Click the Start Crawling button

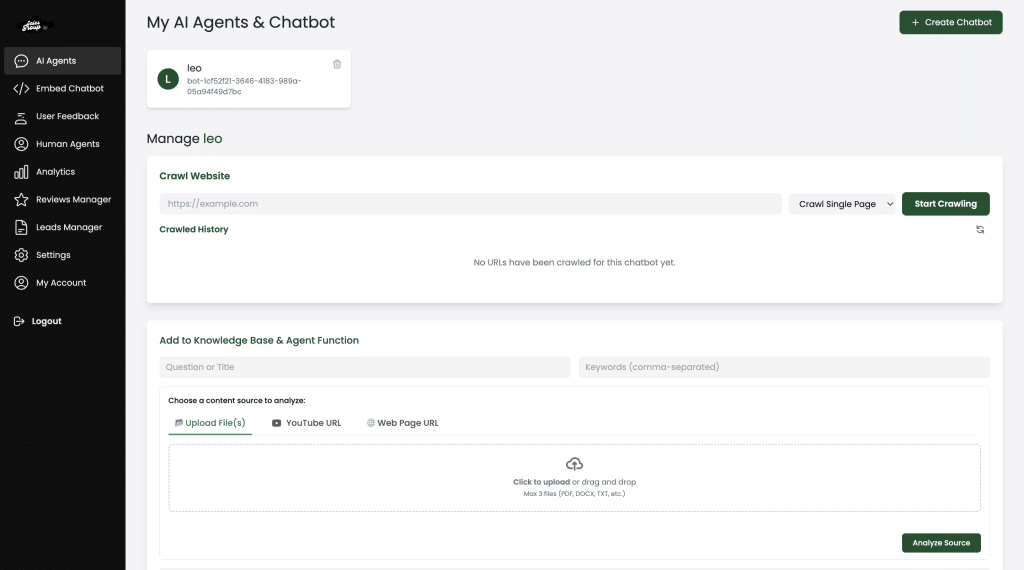945,204
